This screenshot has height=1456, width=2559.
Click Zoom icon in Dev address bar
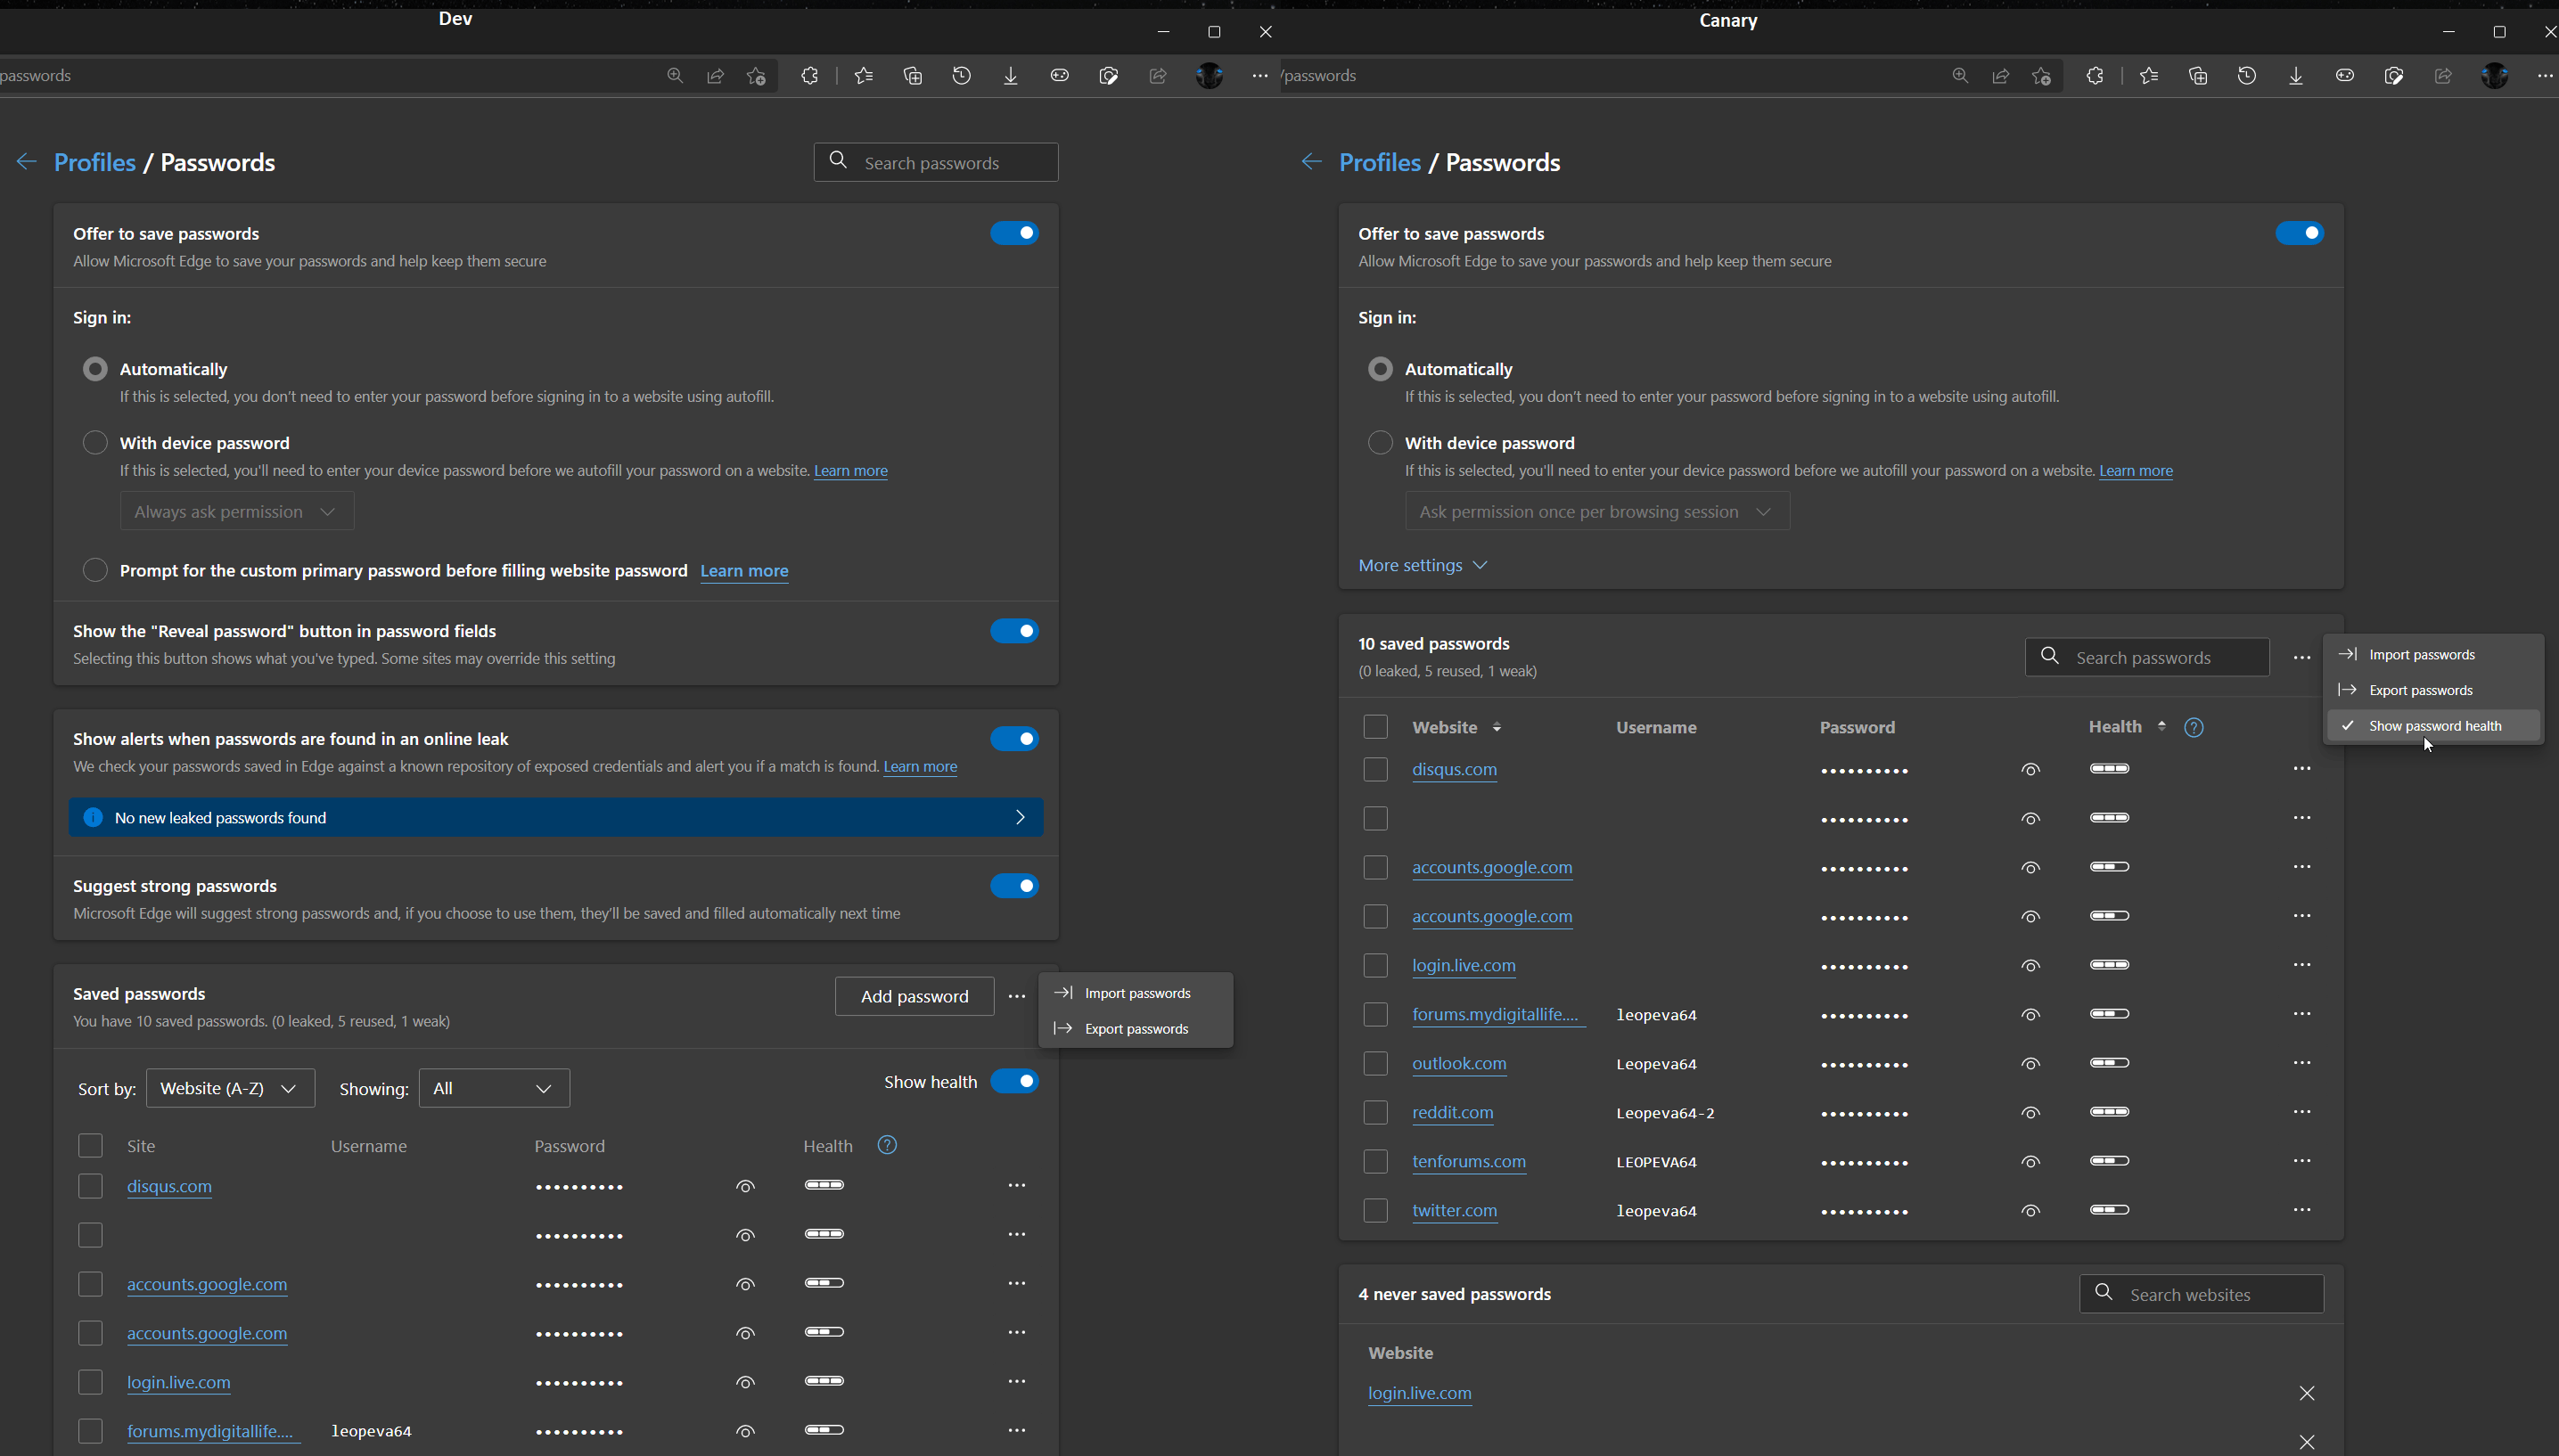[675, 75]
